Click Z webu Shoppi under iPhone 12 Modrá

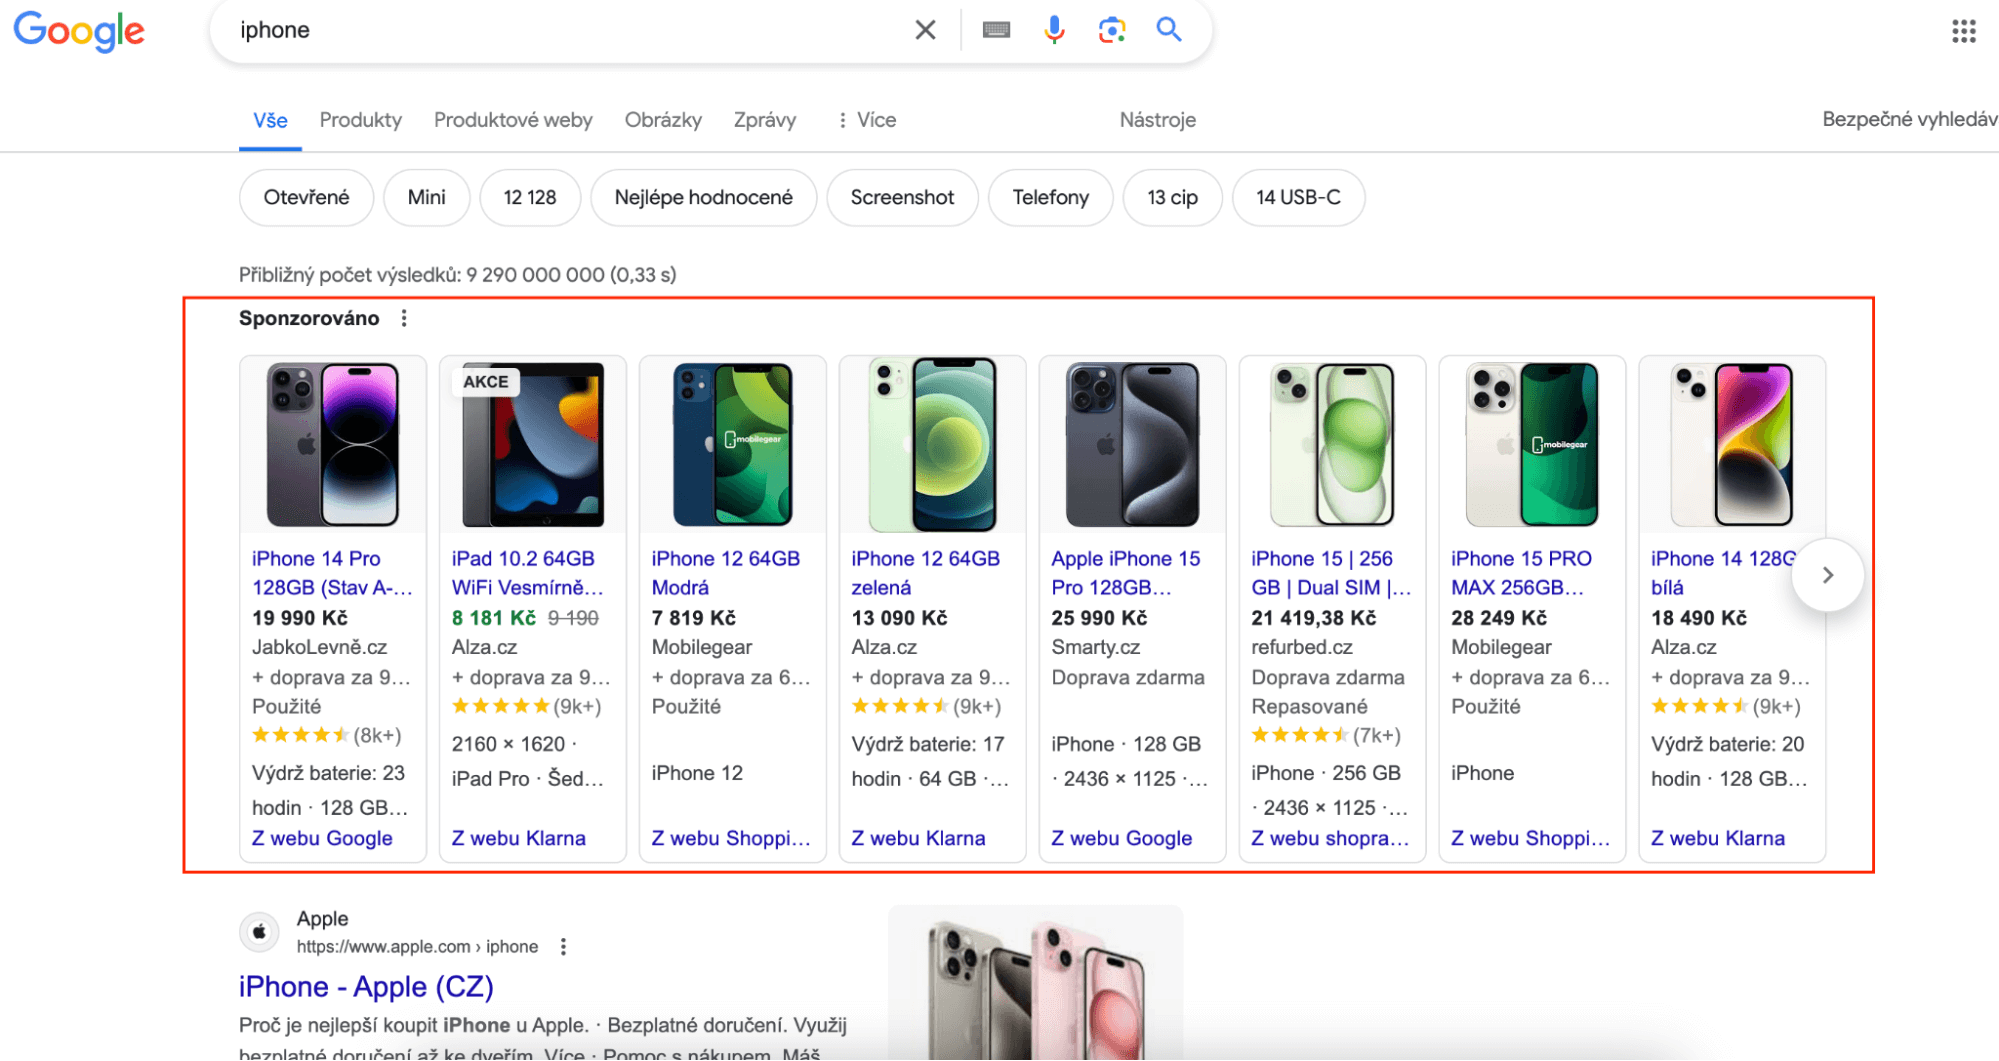[731, 838]
